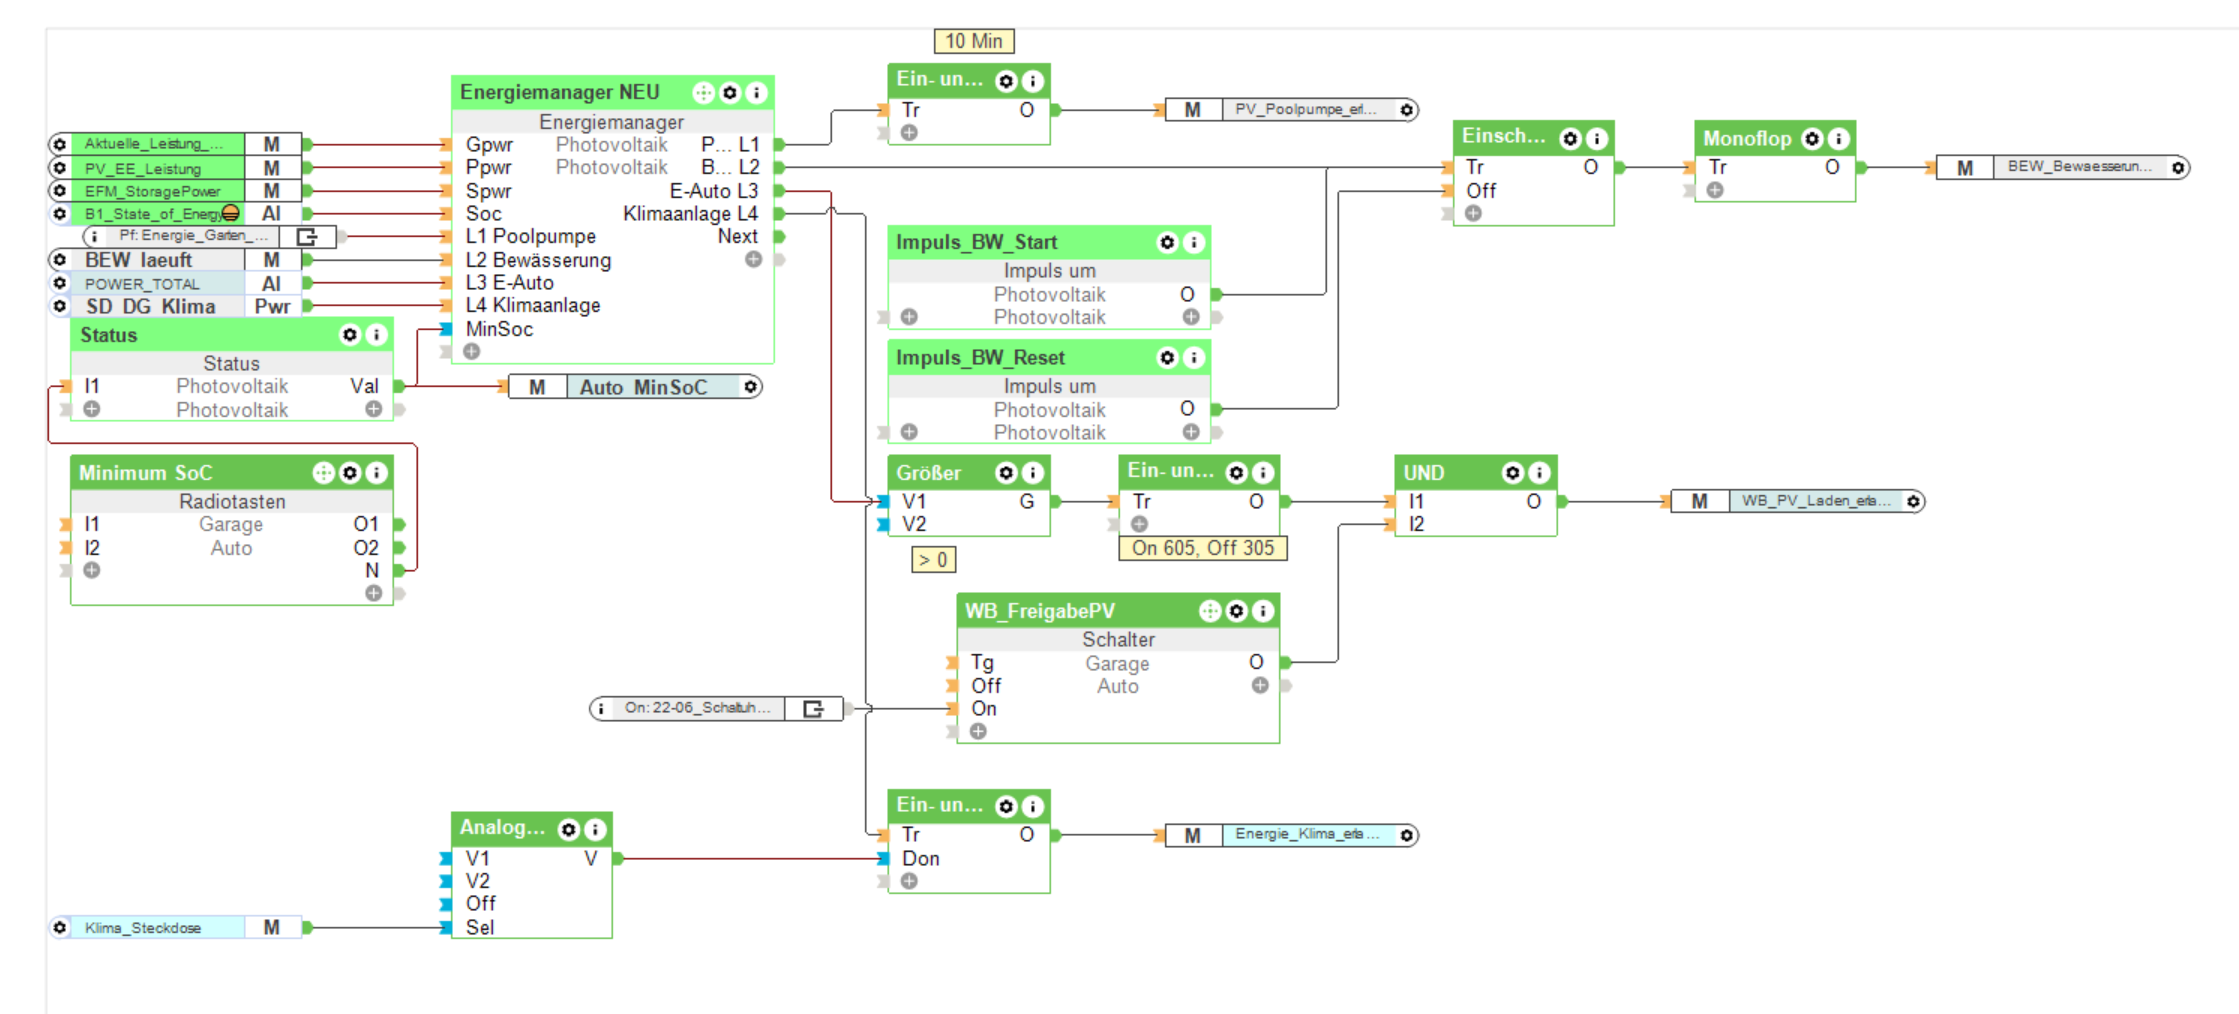Click move handle icon on Minimum SoC

click(324, 472)
